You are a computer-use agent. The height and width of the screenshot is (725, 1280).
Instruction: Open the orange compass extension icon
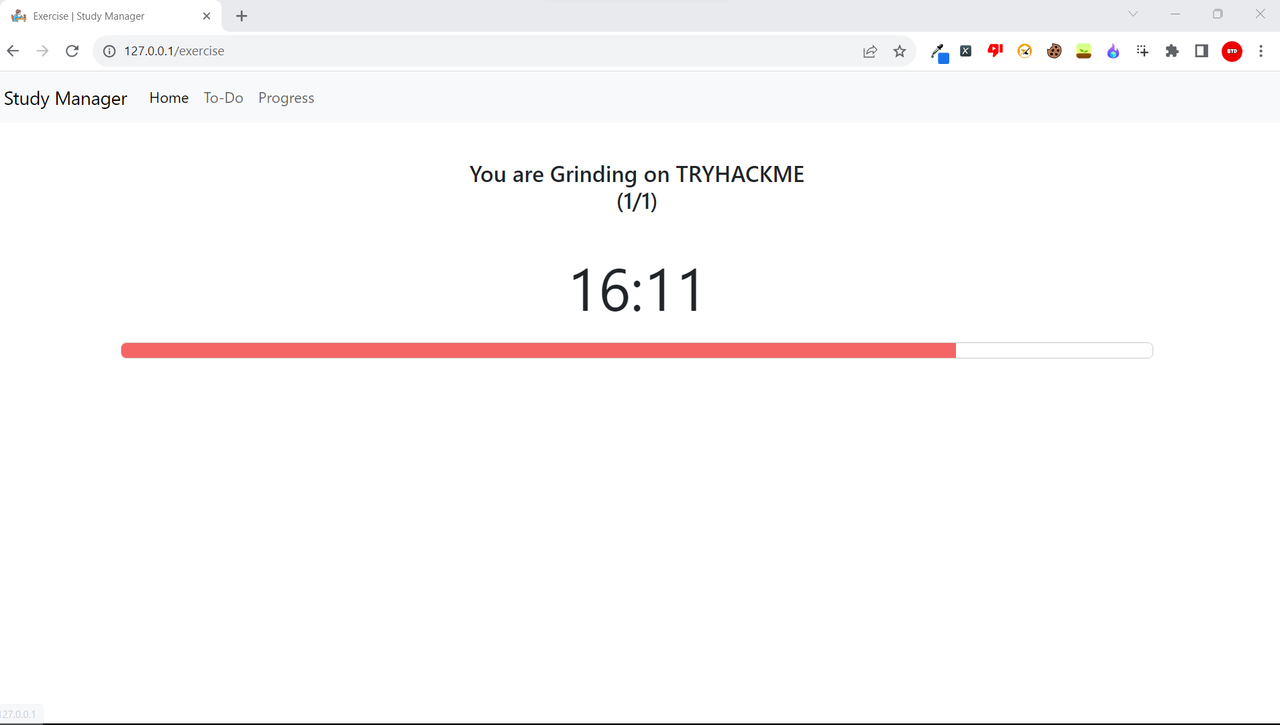point(1025,51)
